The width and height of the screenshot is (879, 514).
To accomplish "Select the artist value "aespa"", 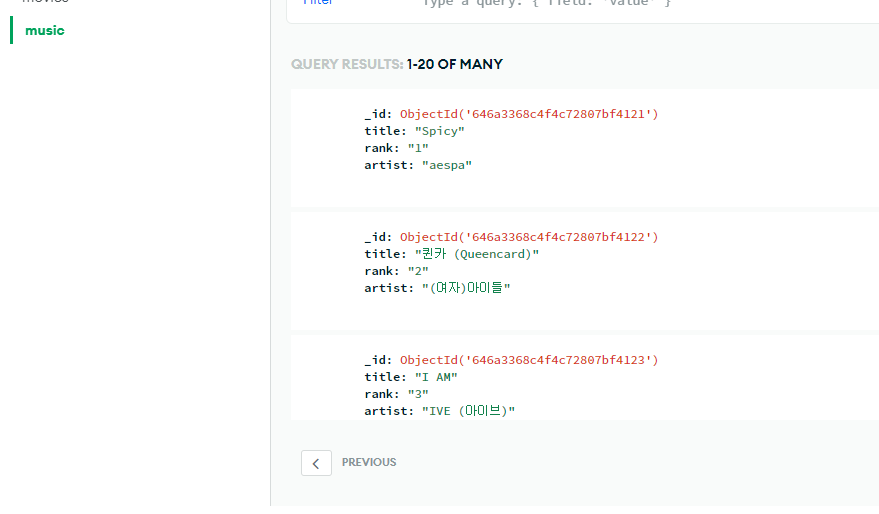I will (x=447, y=165).
